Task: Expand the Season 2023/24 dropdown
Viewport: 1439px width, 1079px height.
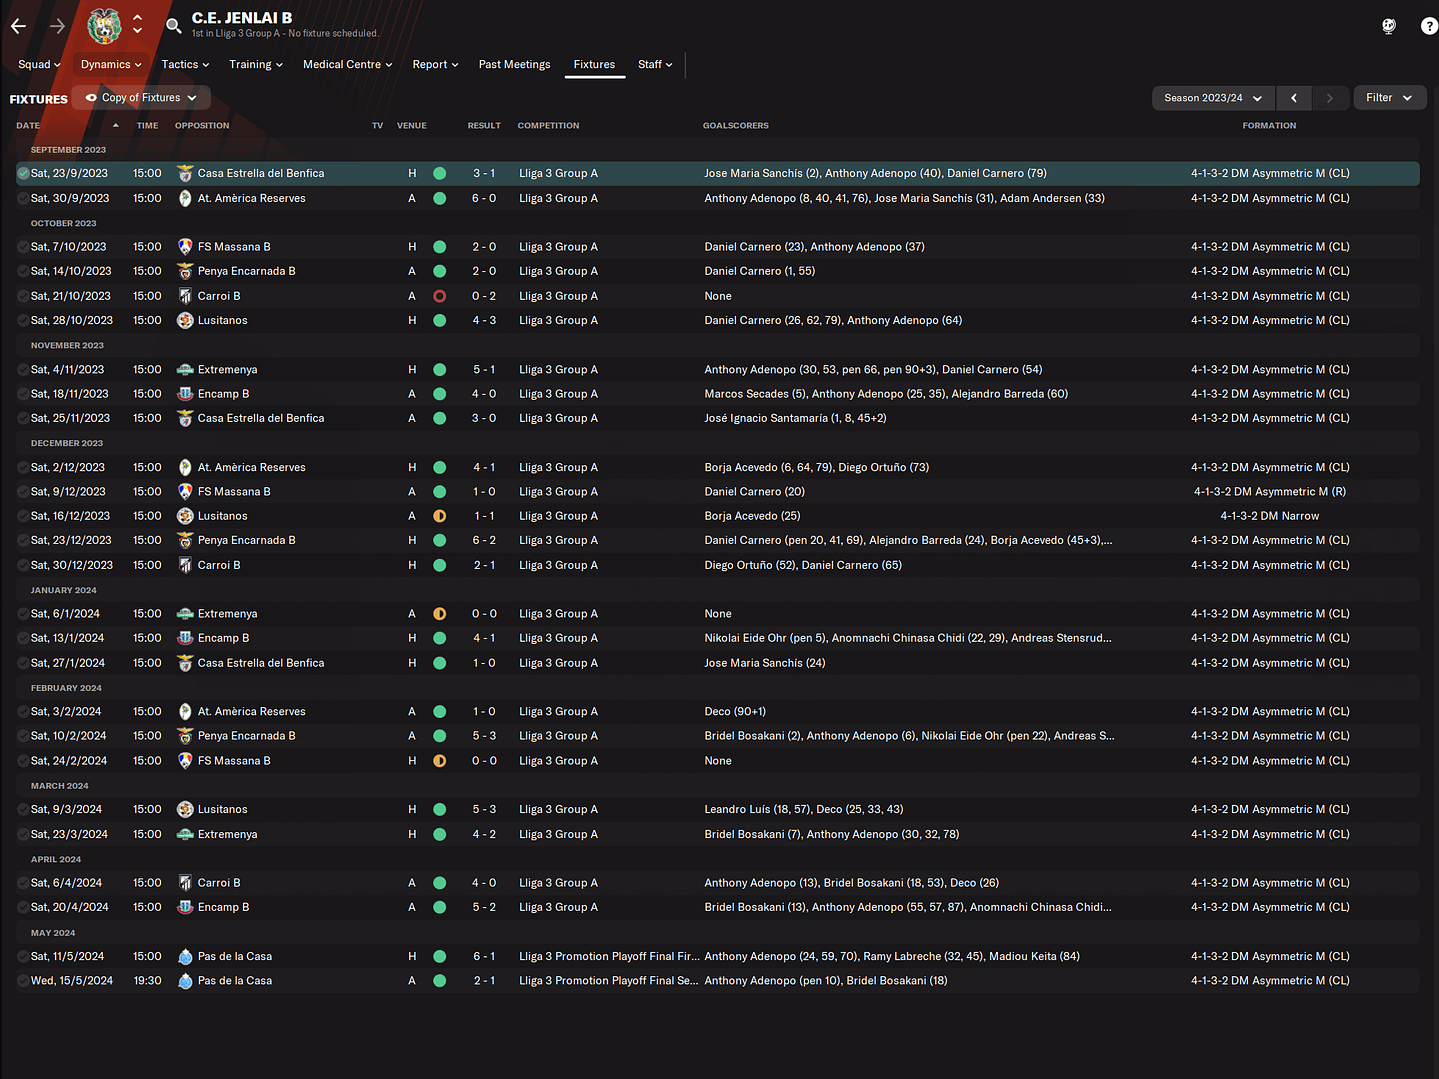Action: (x=1212, y=98)
